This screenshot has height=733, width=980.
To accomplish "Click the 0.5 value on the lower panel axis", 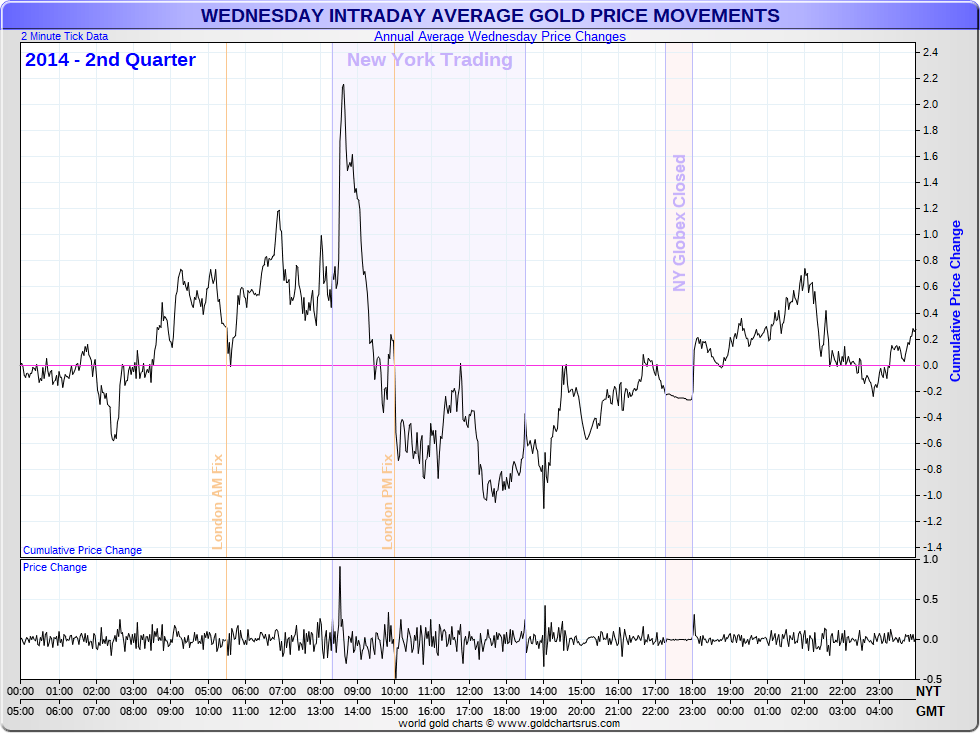I will tap(930, 599).
